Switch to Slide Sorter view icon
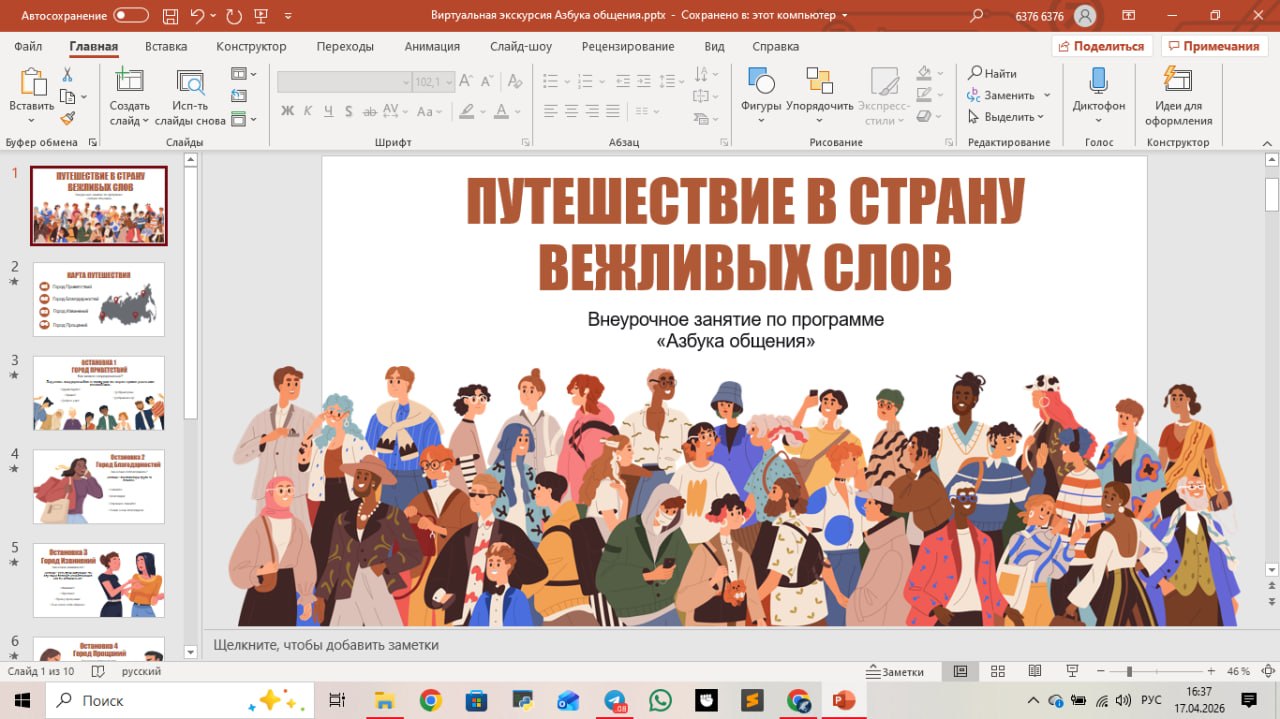Viewport: 1280px width, 719px height. (997, 672)
